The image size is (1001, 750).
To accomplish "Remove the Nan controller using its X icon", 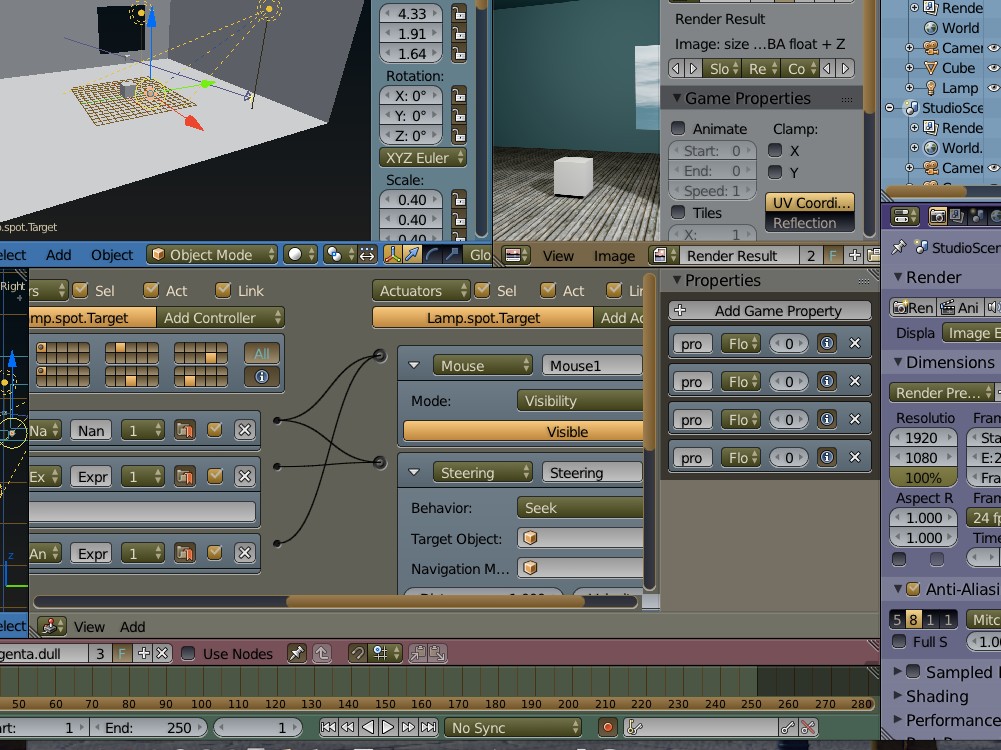I will tap(244, 430).
